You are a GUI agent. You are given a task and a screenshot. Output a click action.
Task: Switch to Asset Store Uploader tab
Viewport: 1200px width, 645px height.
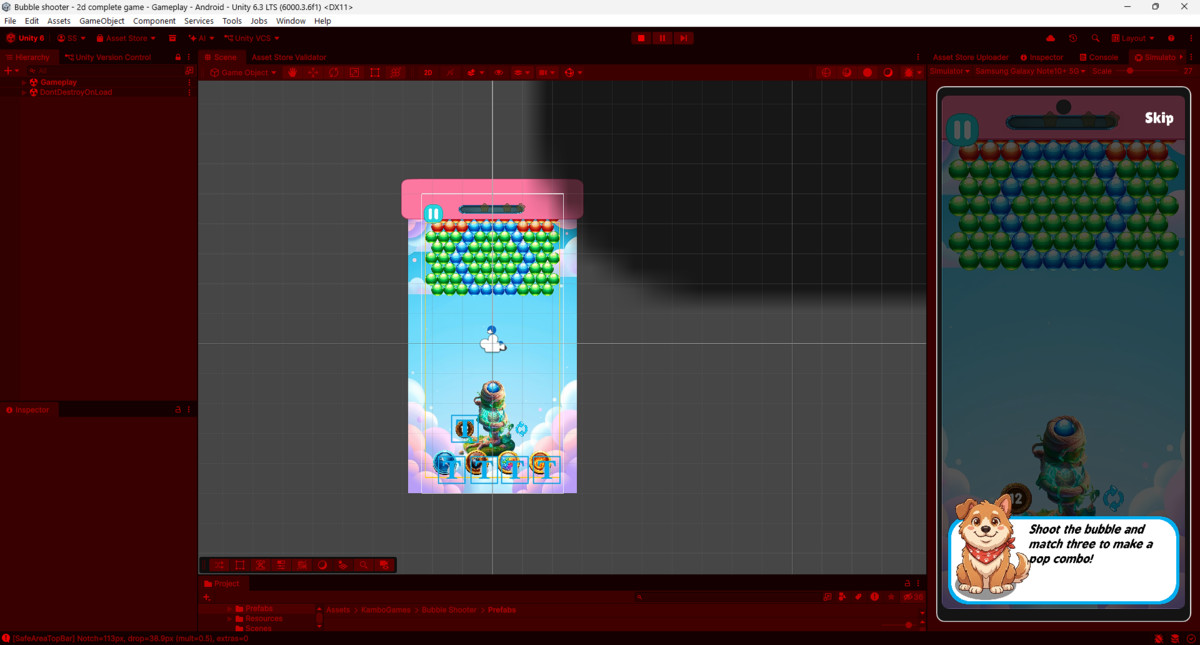[970, 57]
